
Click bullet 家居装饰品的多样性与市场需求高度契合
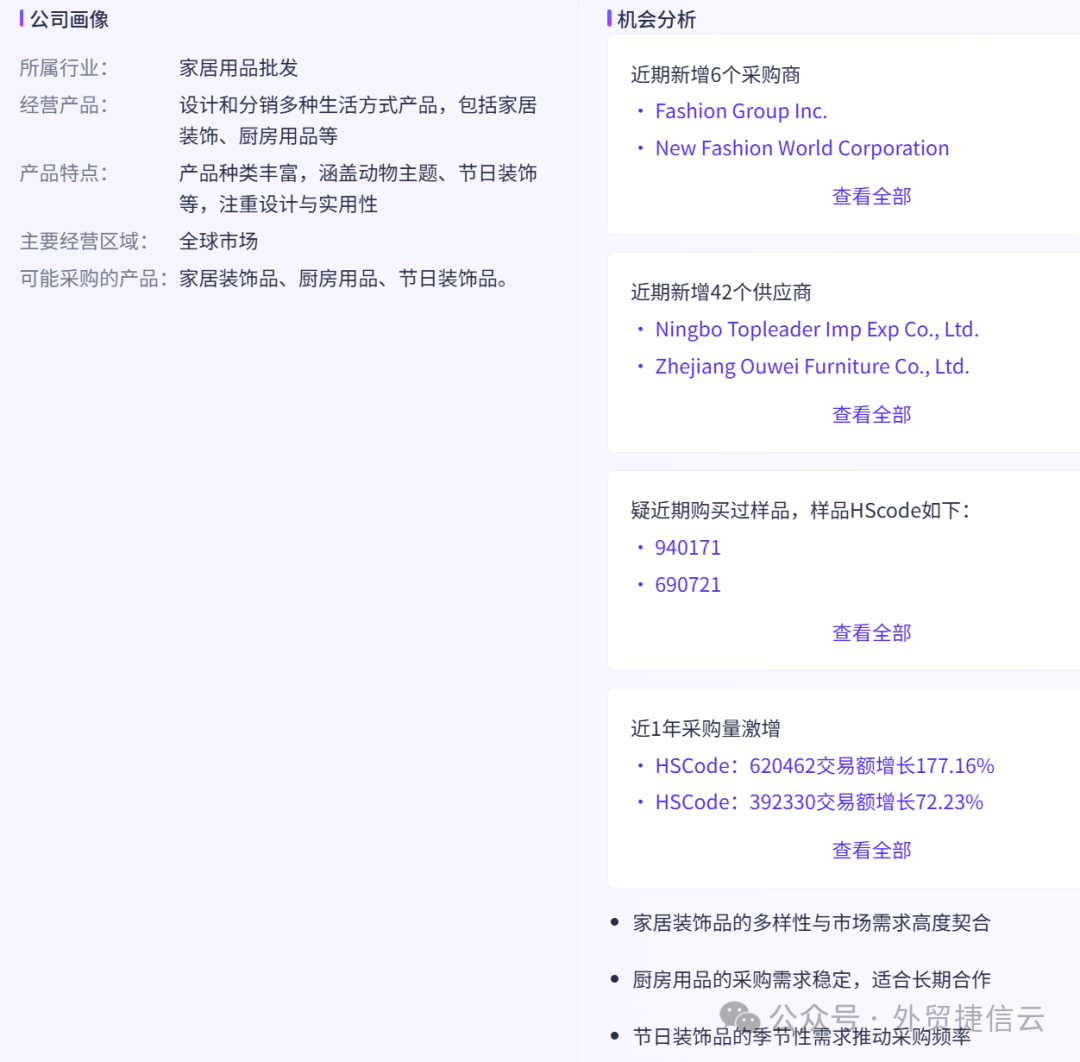(x=812, y=923)
